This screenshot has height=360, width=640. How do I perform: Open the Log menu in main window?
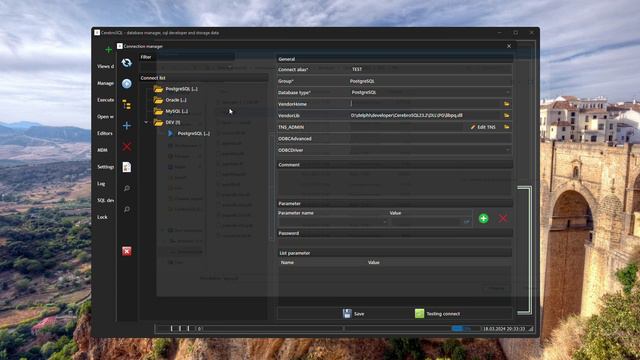[x=101, y=184]
